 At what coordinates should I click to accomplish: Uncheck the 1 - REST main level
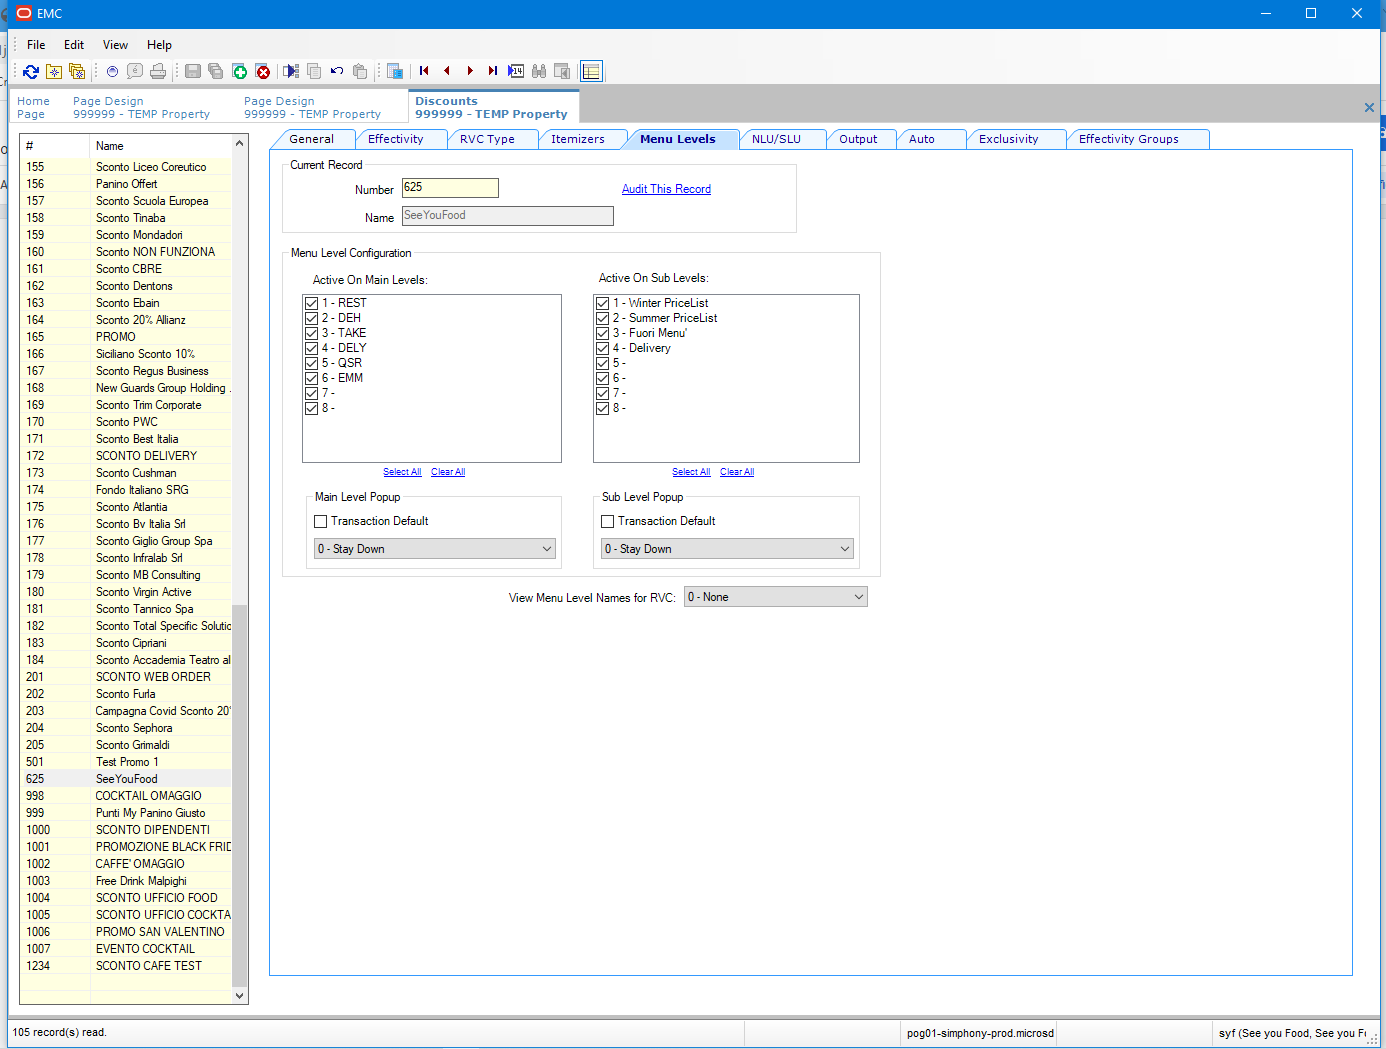[312, 303]
